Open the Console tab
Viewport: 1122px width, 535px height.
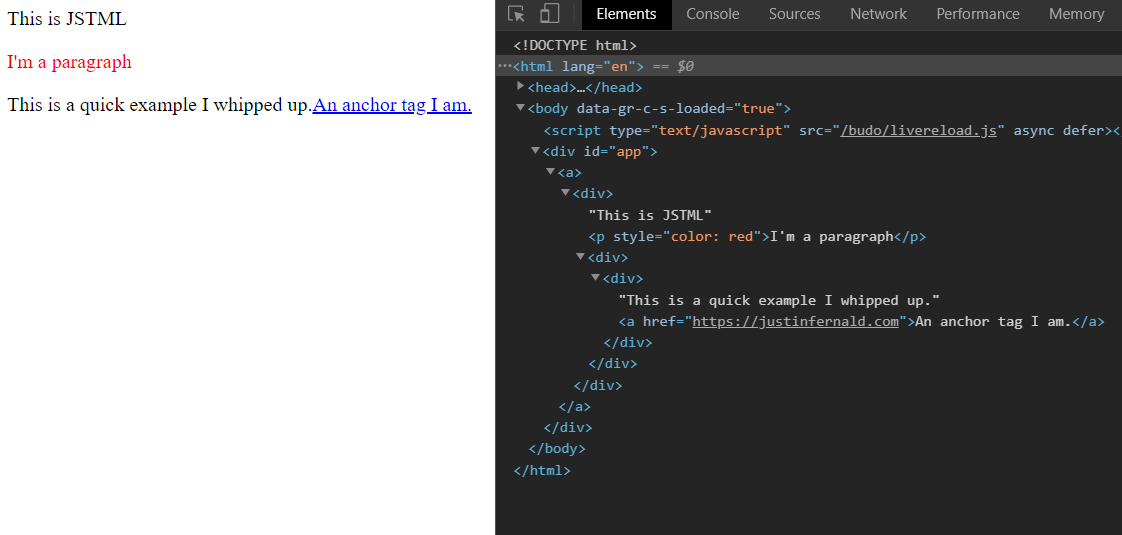tap(713, 14)
